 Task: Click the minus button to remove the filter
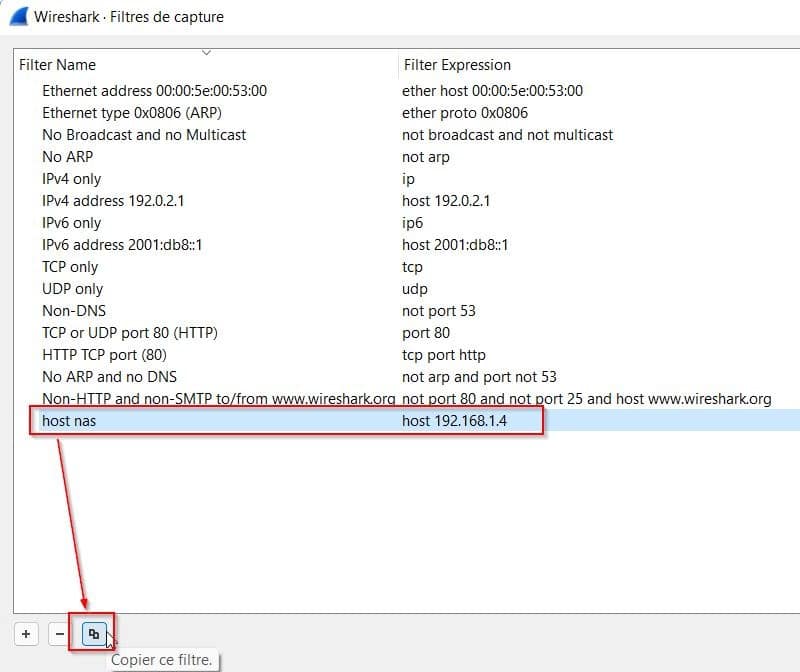60,634
